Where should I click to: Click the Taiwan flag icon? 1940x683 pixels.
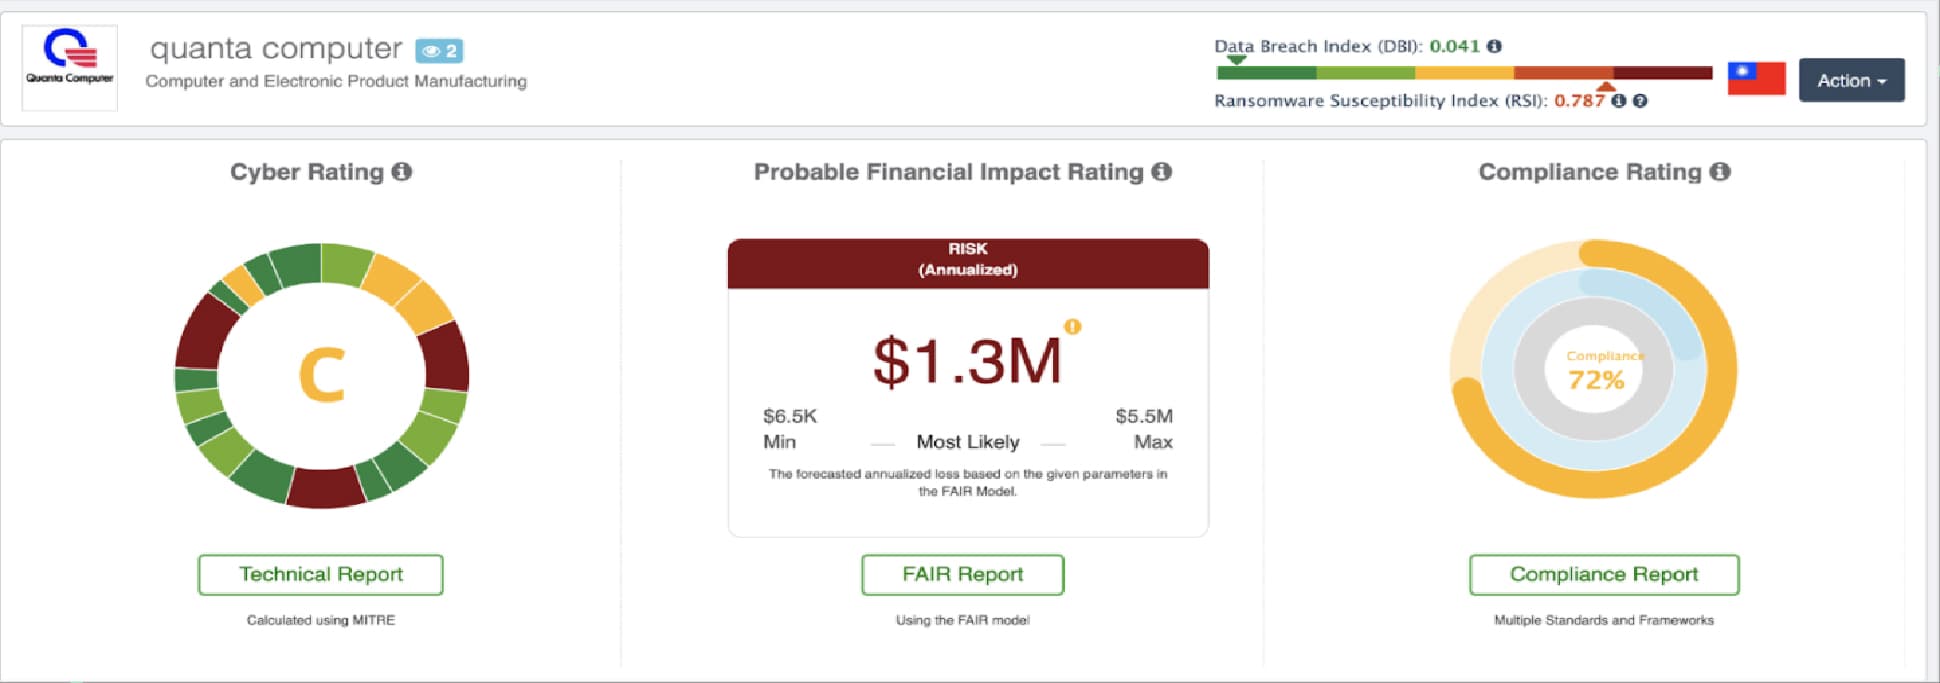tap(1756, 79)
